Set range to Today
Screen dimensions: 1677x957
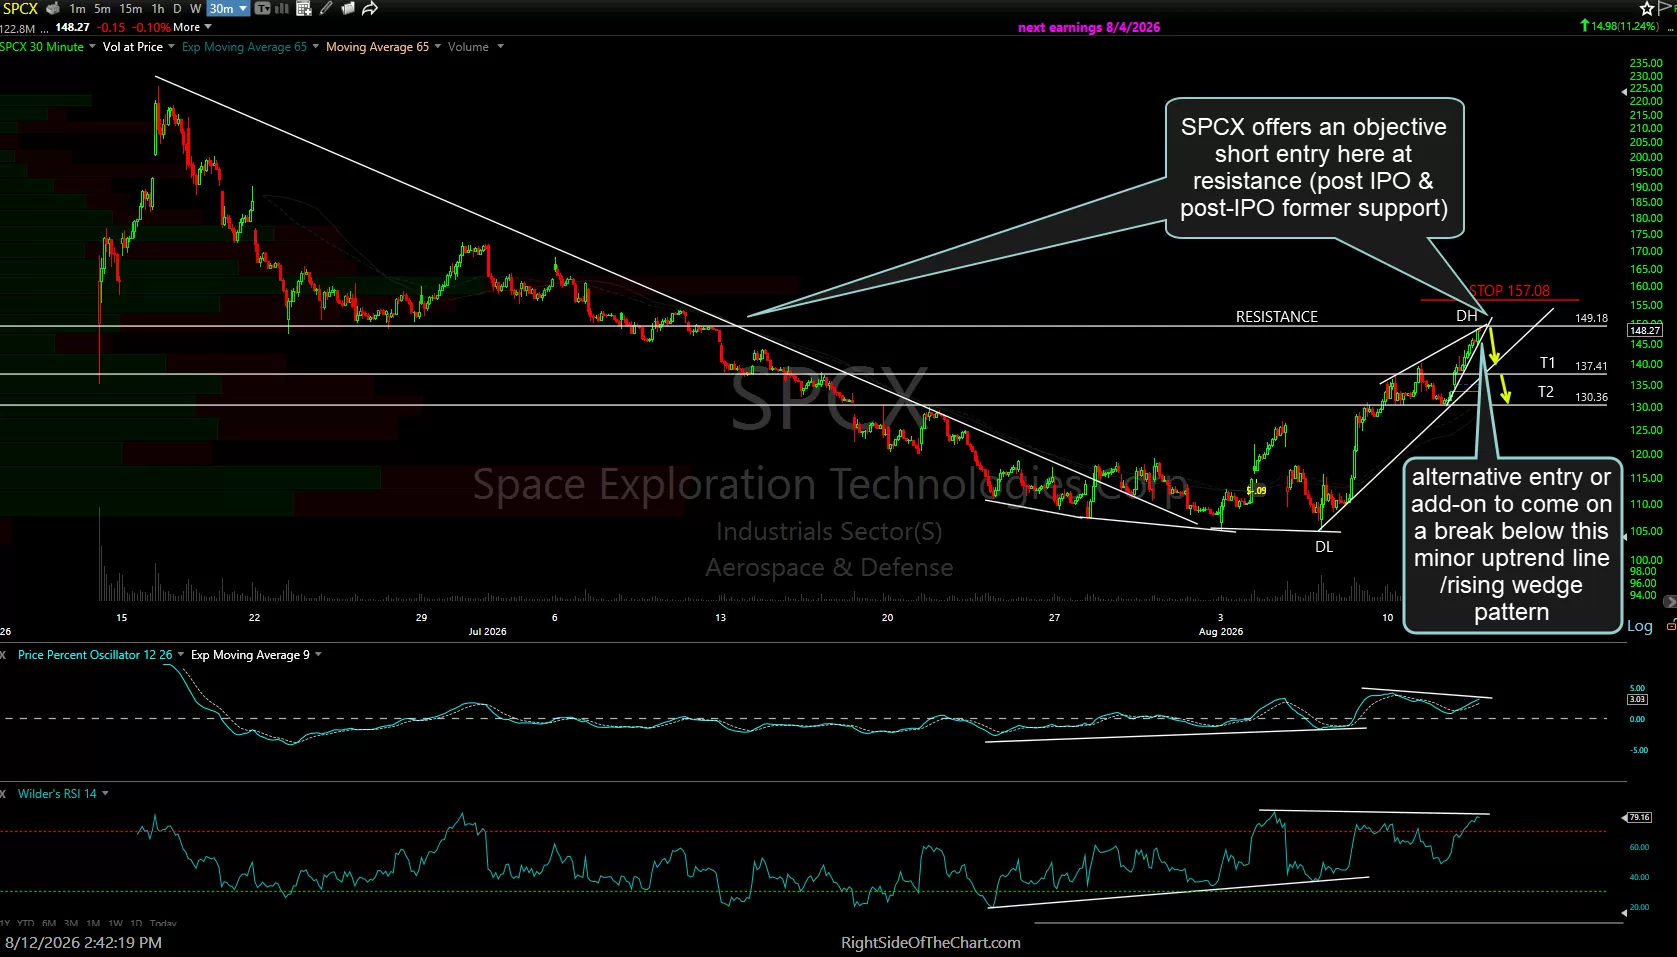(x=163, y=923)
